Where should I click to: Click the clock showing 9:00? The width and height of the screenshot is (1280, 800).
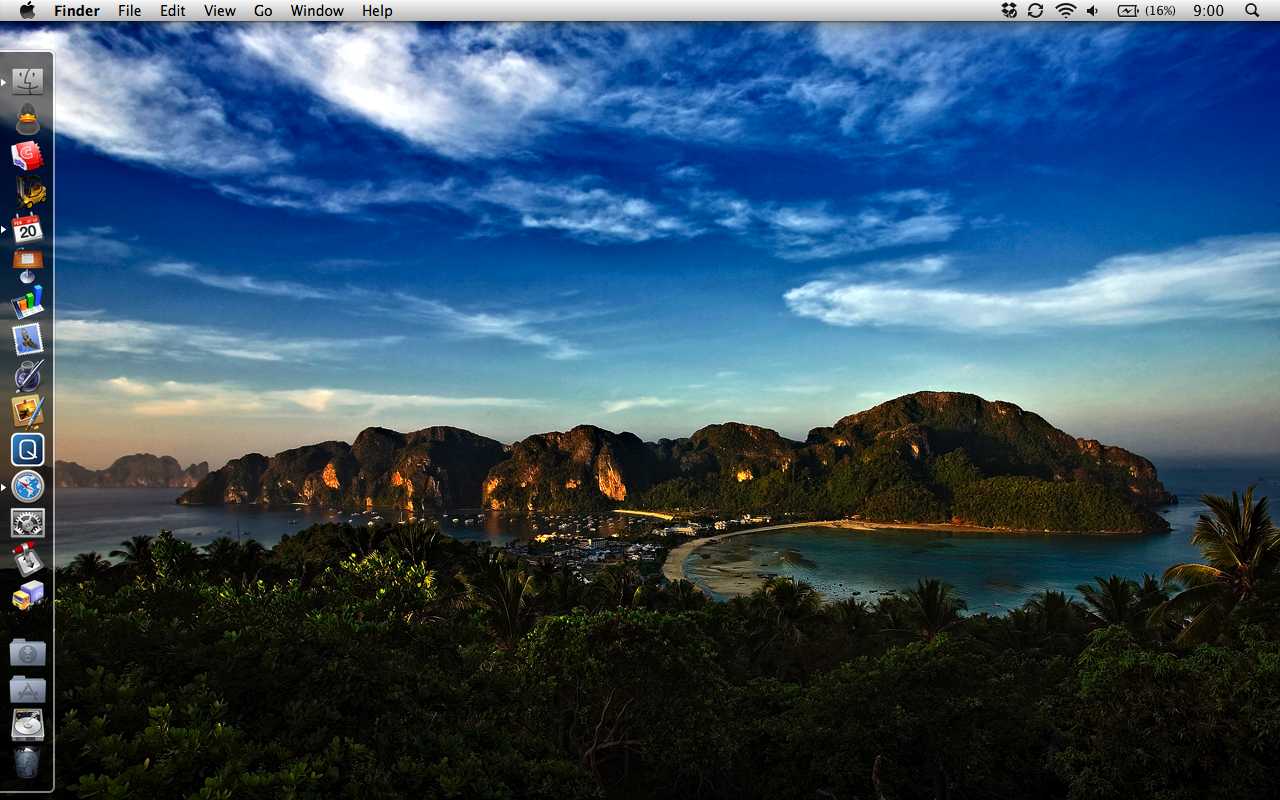tap(1208, 11)
